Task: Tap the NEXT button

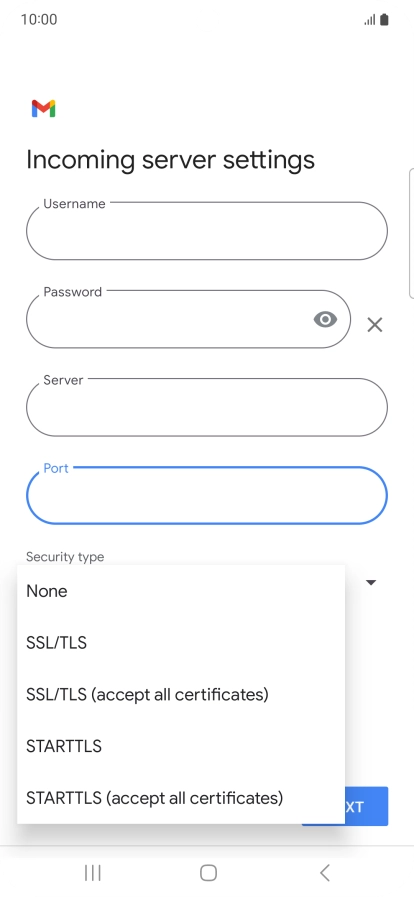Action: (367, 807)
